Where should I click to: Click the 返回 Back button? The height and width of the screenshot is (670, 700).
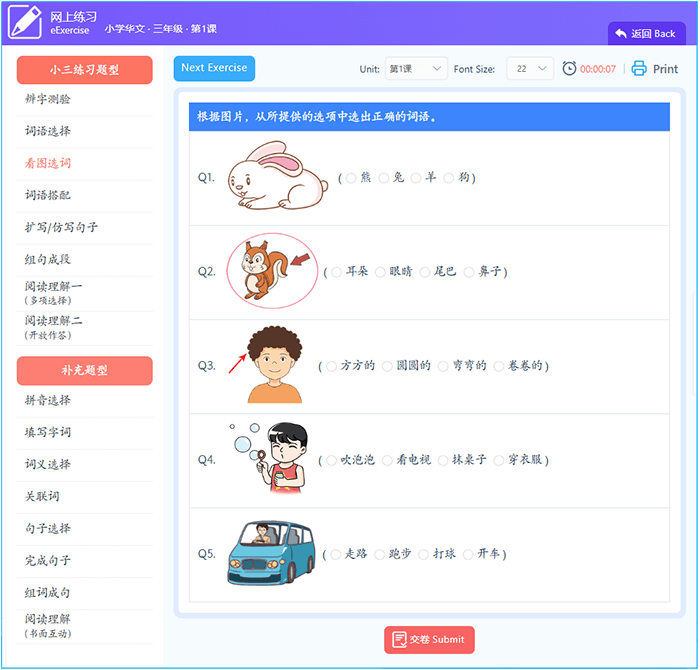coord(646,34)
